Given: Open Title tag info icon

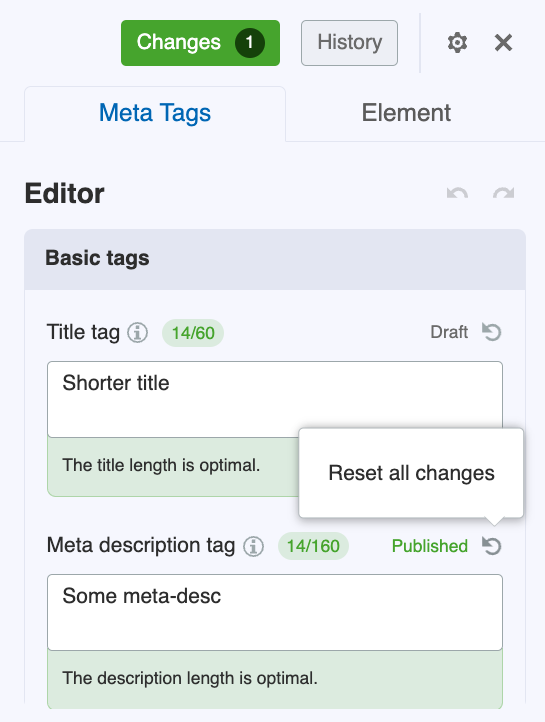Looking at the screenshot, I should point(137,332).
